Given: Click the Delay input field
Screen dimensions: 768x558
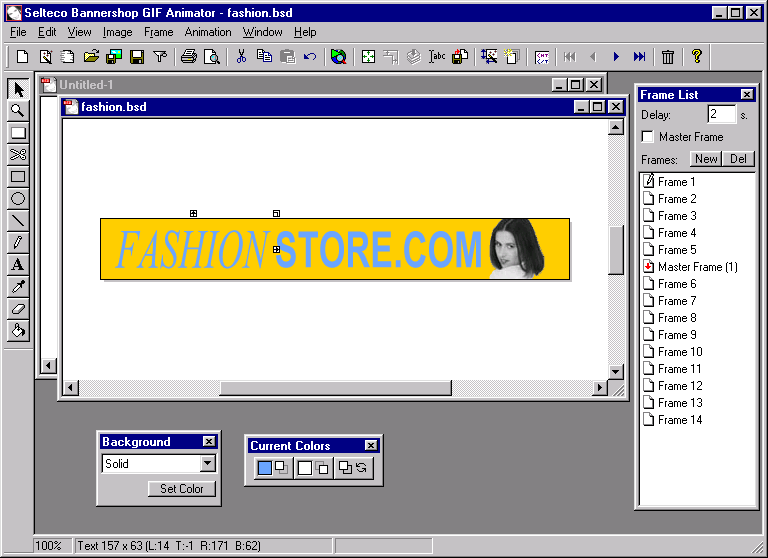Looking at the screenshot, I should [721, 115].
